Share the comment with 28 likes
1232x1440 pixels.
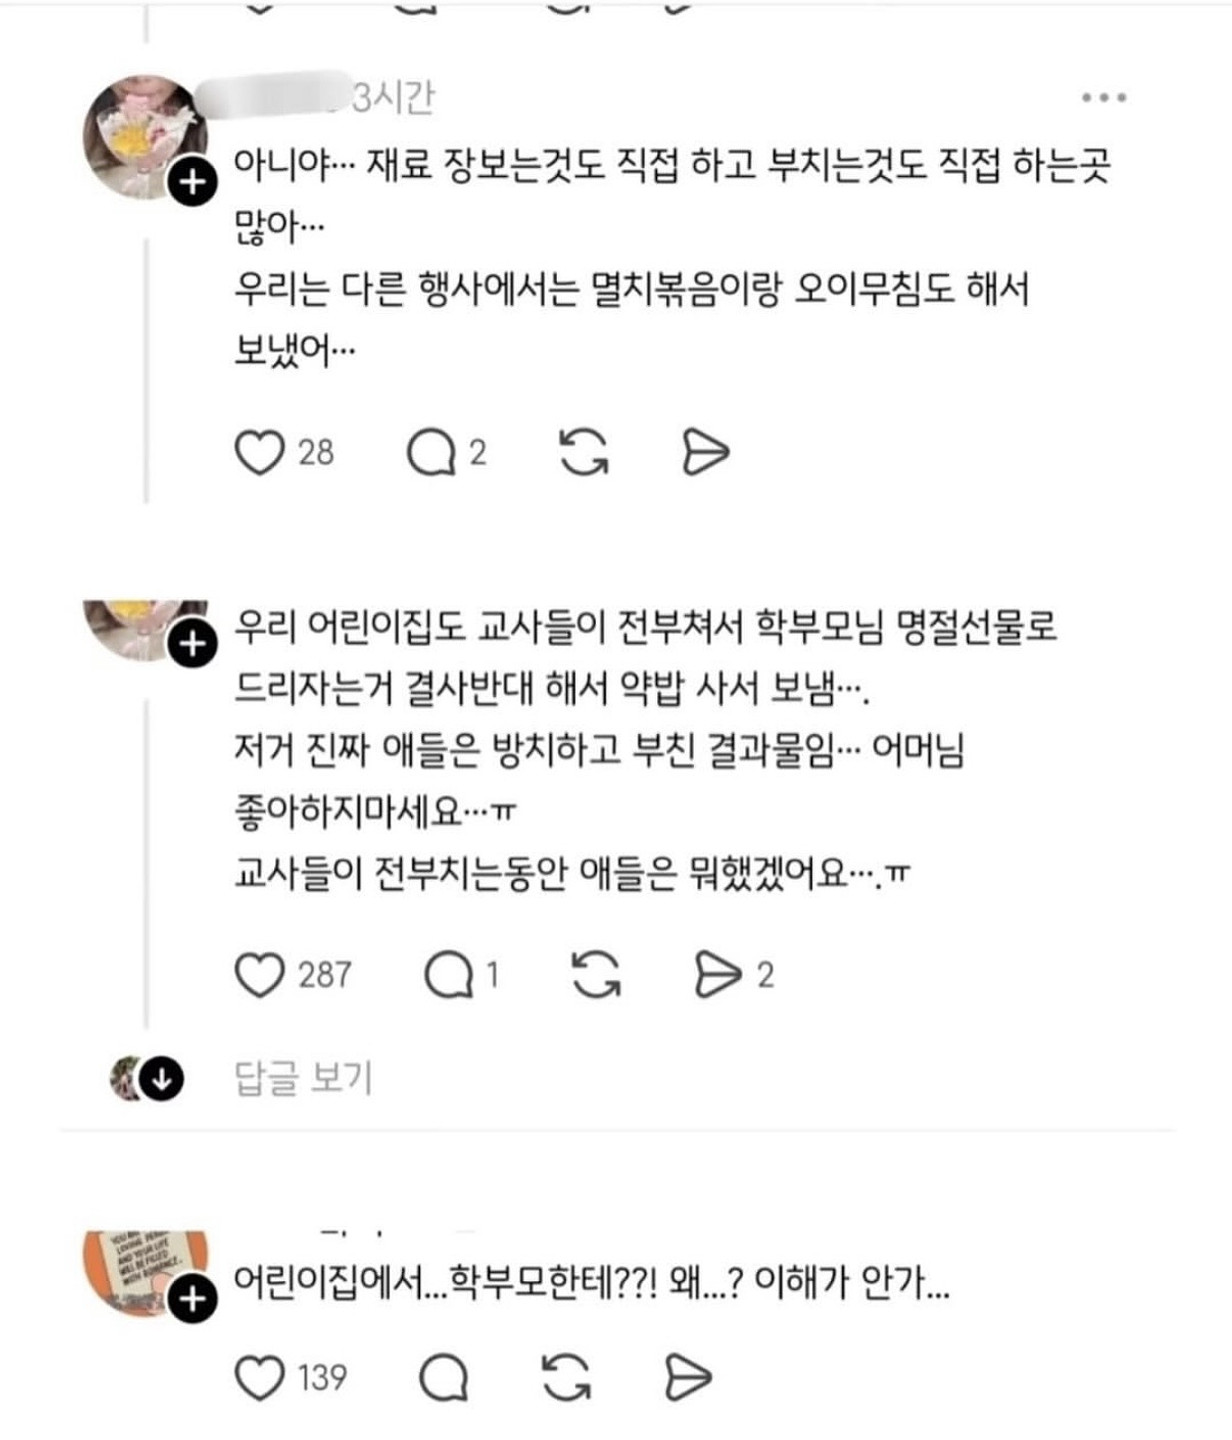click(705, 452)
